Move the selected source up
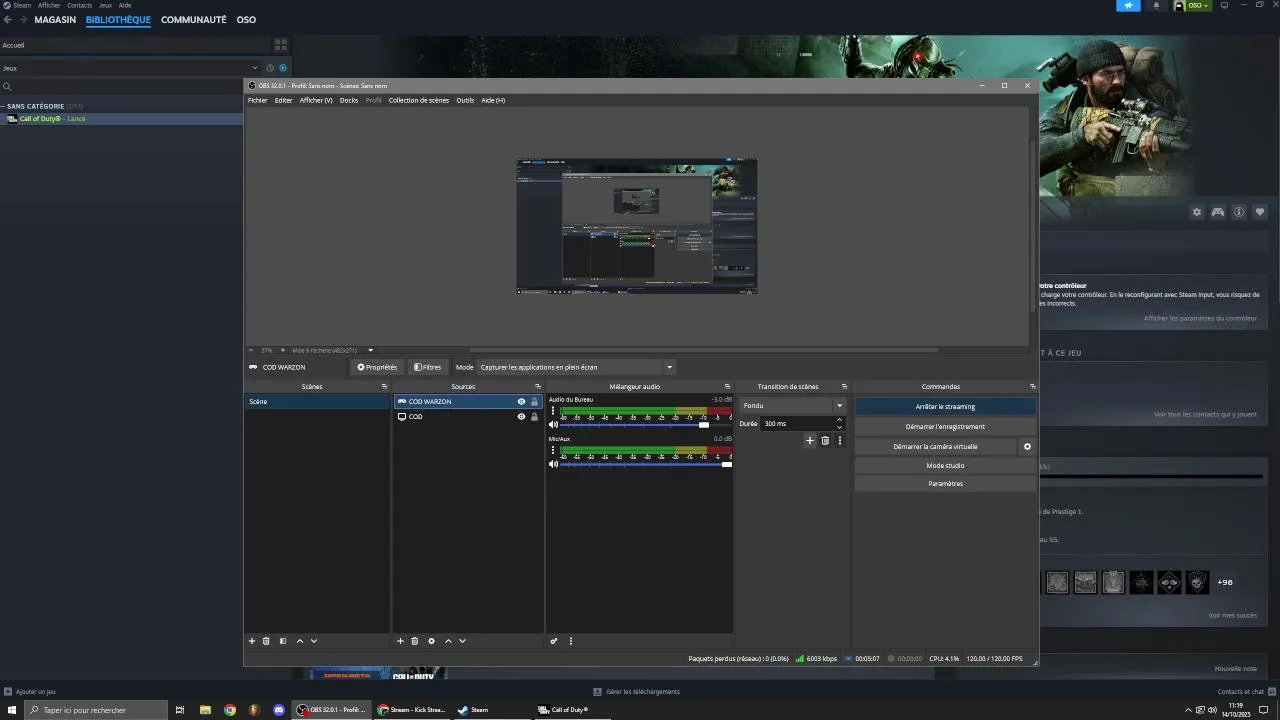The image size is (1280, 720). (448, 641)
